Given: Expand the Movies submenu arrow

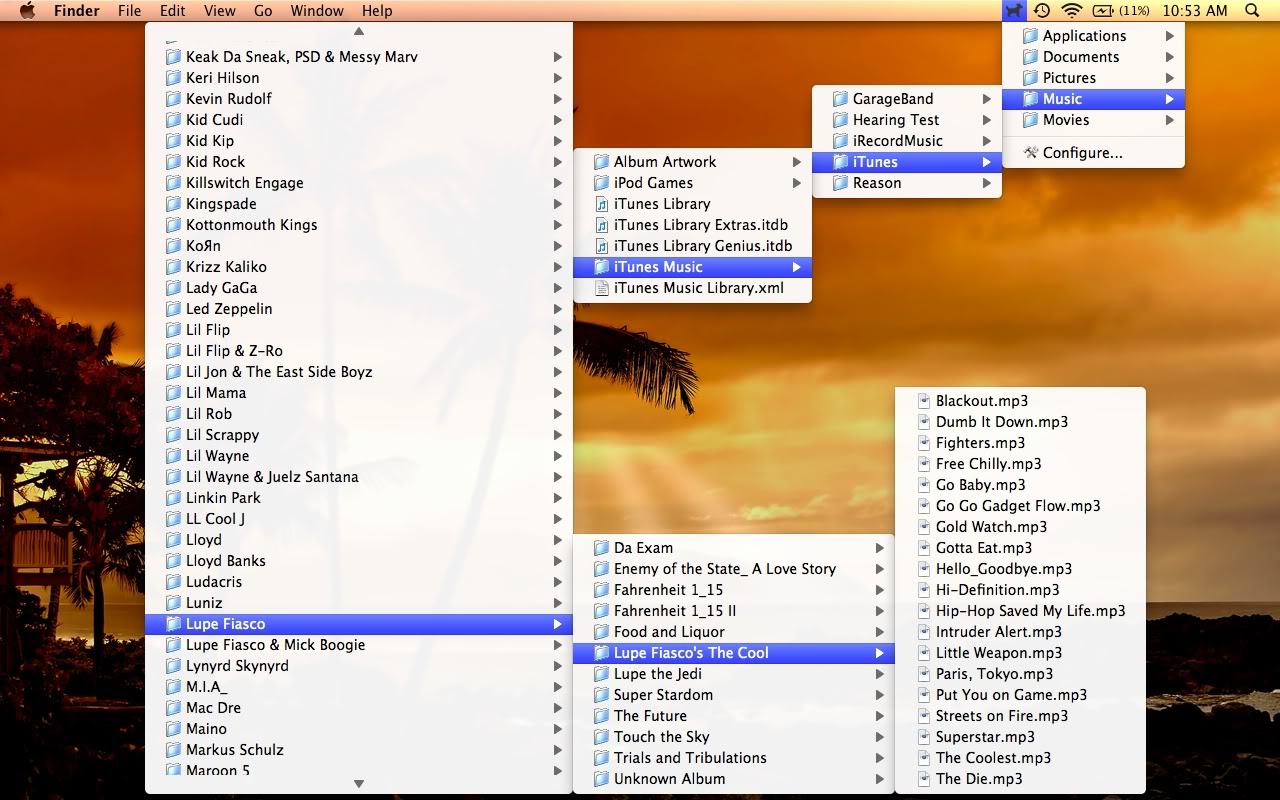Looking at the screenshot, I should coord(1169,120).
